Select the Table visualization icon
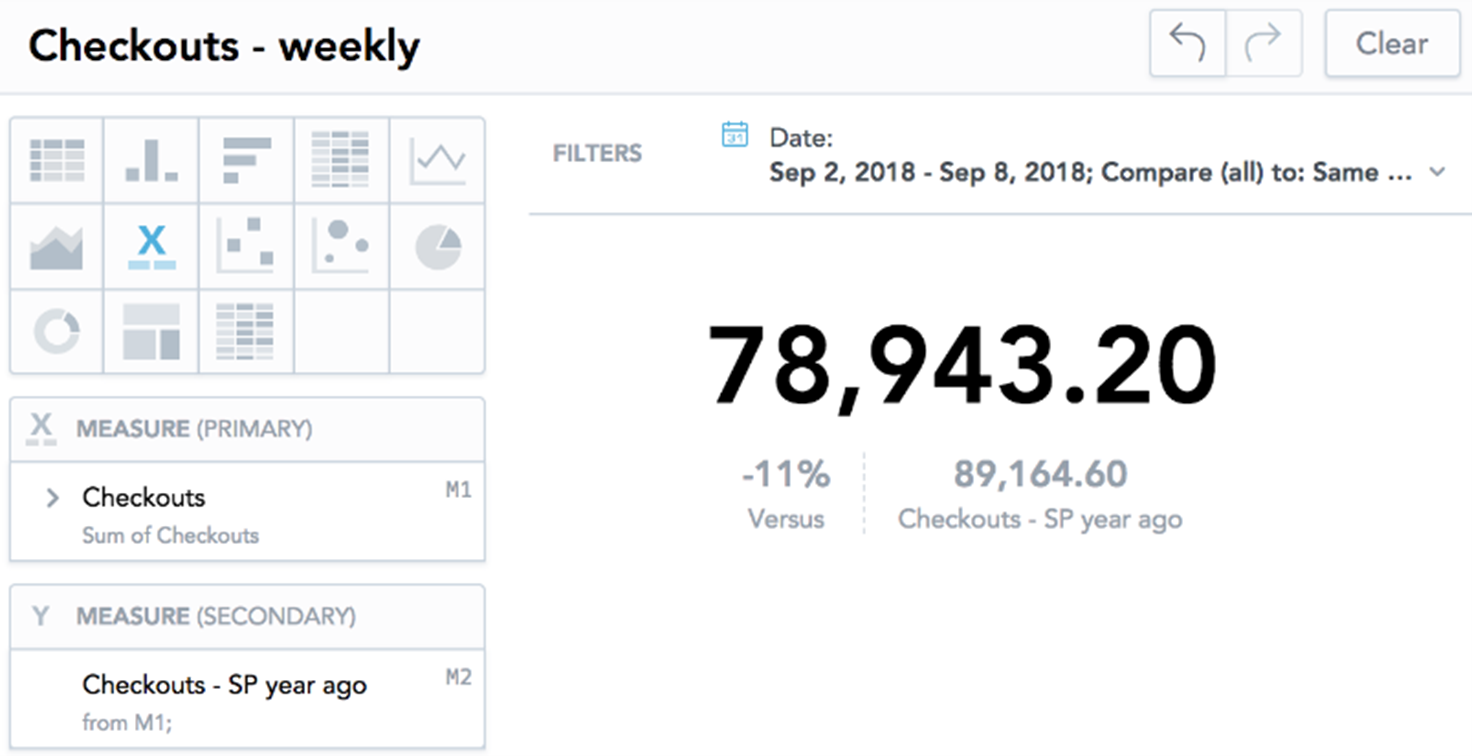This screenshot has height=756, width=1472. tap(57, 160)
